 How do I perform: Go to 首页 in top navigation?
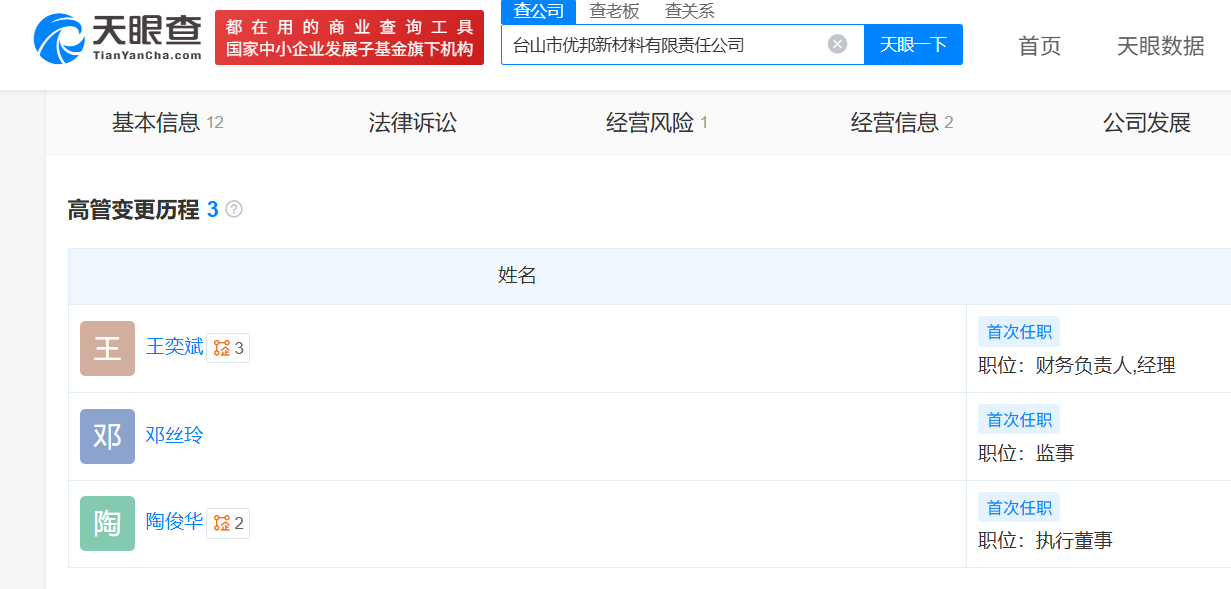coord(1039,45)
